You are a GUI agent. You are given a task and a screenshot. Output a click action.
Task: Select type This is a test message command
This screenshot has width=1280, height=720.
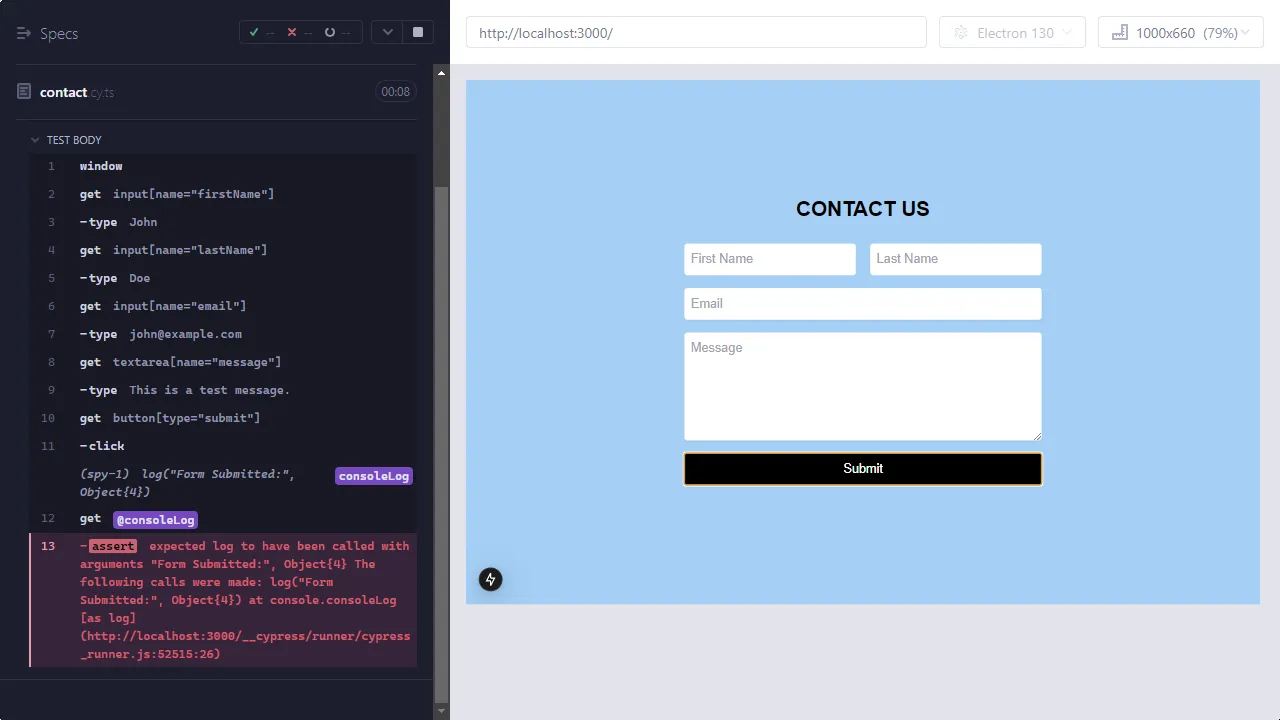tap(224, 390)
